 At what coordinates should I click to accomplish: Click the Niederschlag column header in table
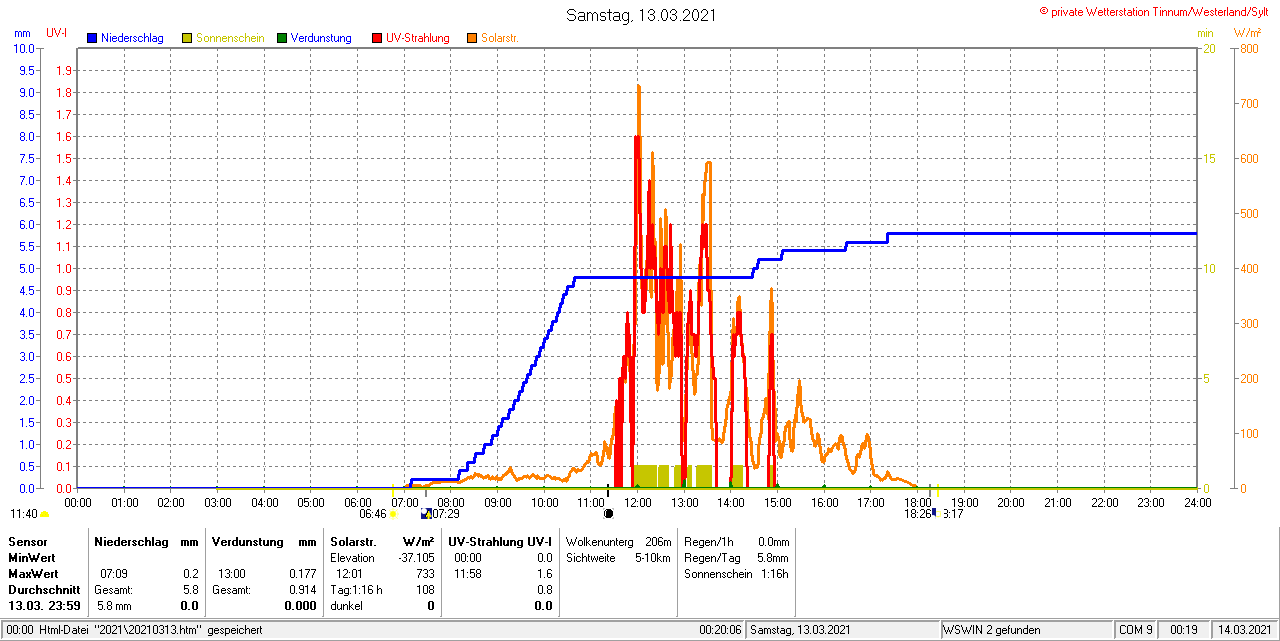(130, 541)
